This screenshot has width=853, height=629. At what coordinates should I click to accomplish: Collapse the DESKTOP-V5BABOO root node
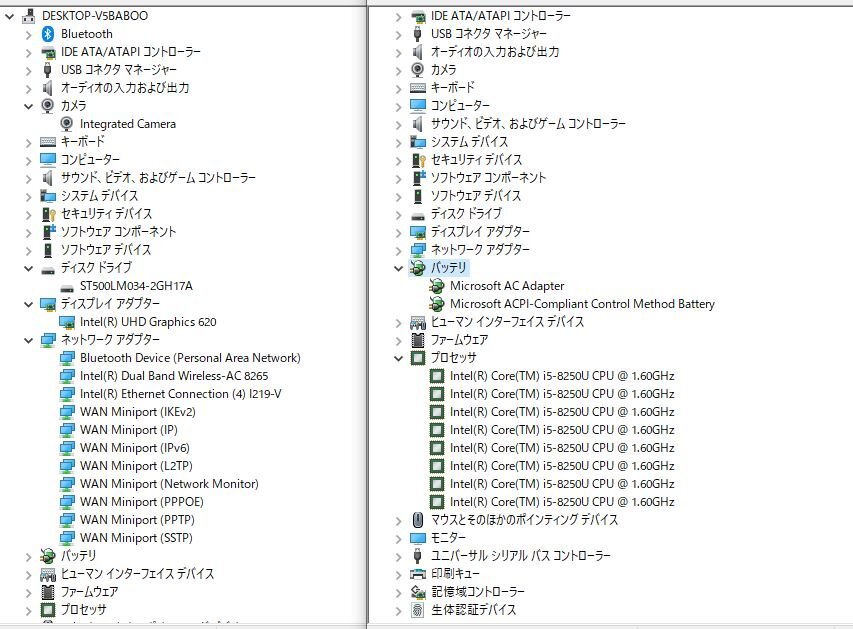point(10,16)
